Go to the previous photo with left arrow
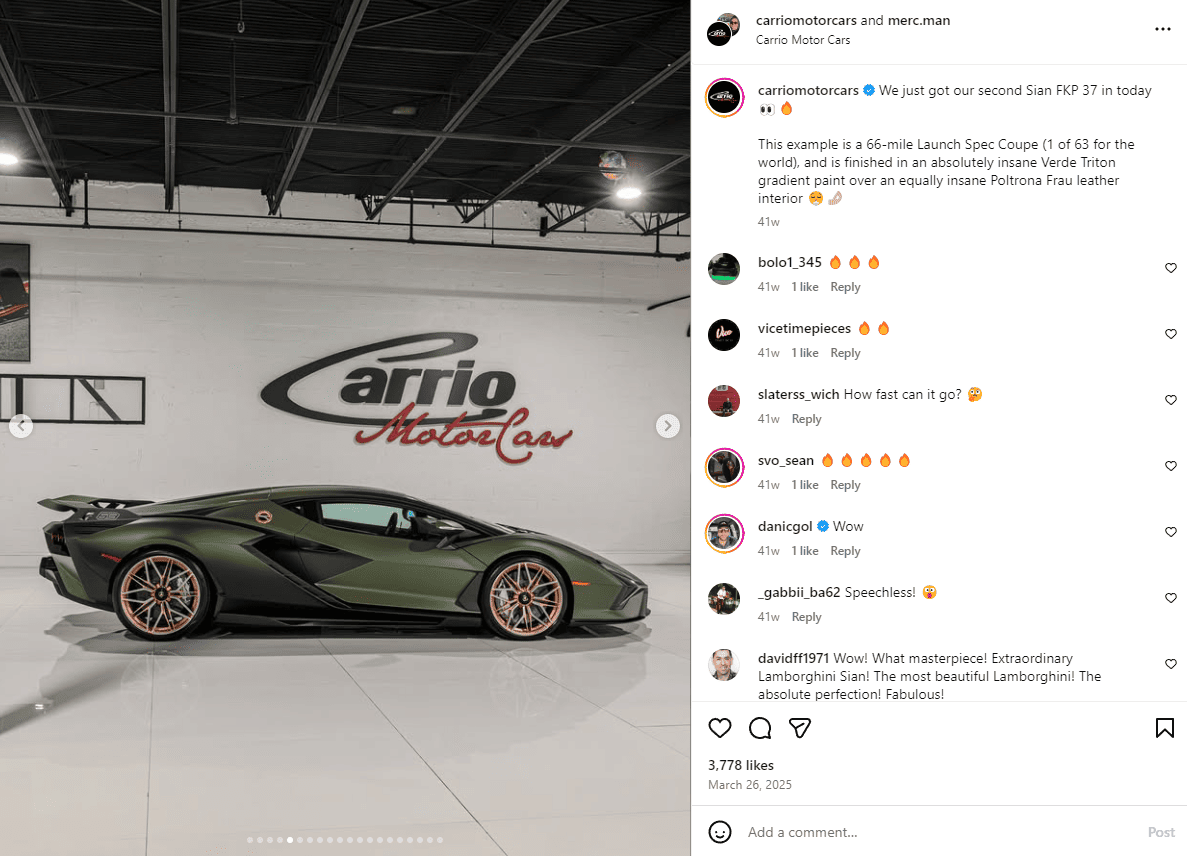The width and height of the screenshot is (1187, 856). pos(21,426)
